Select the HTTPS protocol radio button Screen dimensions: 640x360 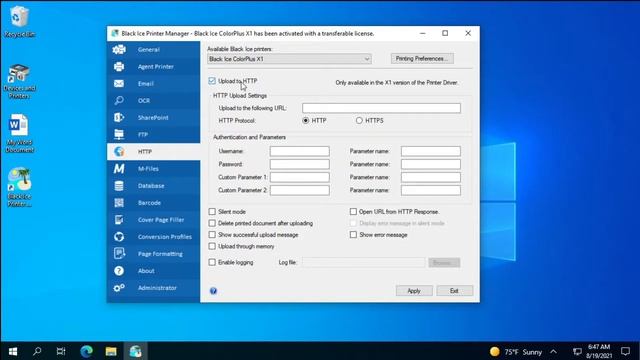pyautogui.click(x=359, y=120)
